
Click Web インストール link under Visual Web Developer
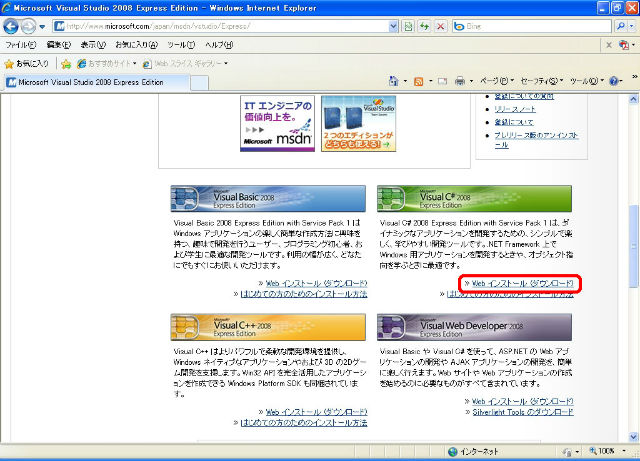tap(522, 401)
